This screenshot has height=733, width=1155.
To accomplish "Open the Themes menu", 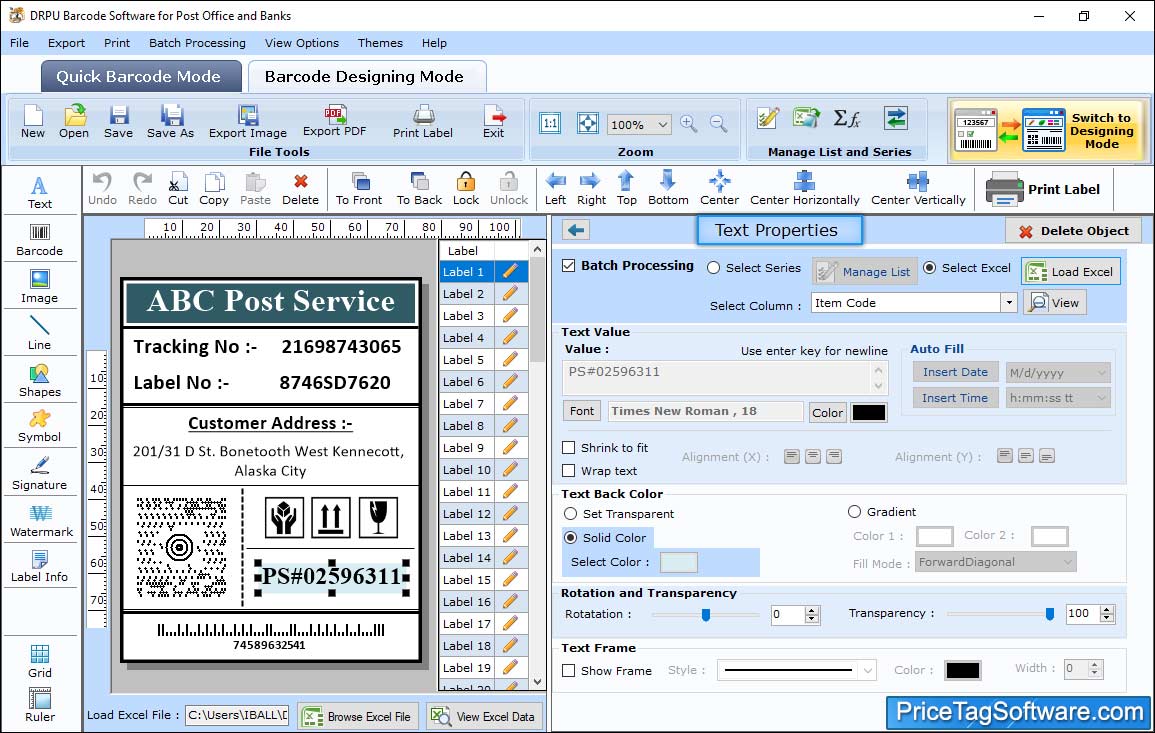I will 380,43.
